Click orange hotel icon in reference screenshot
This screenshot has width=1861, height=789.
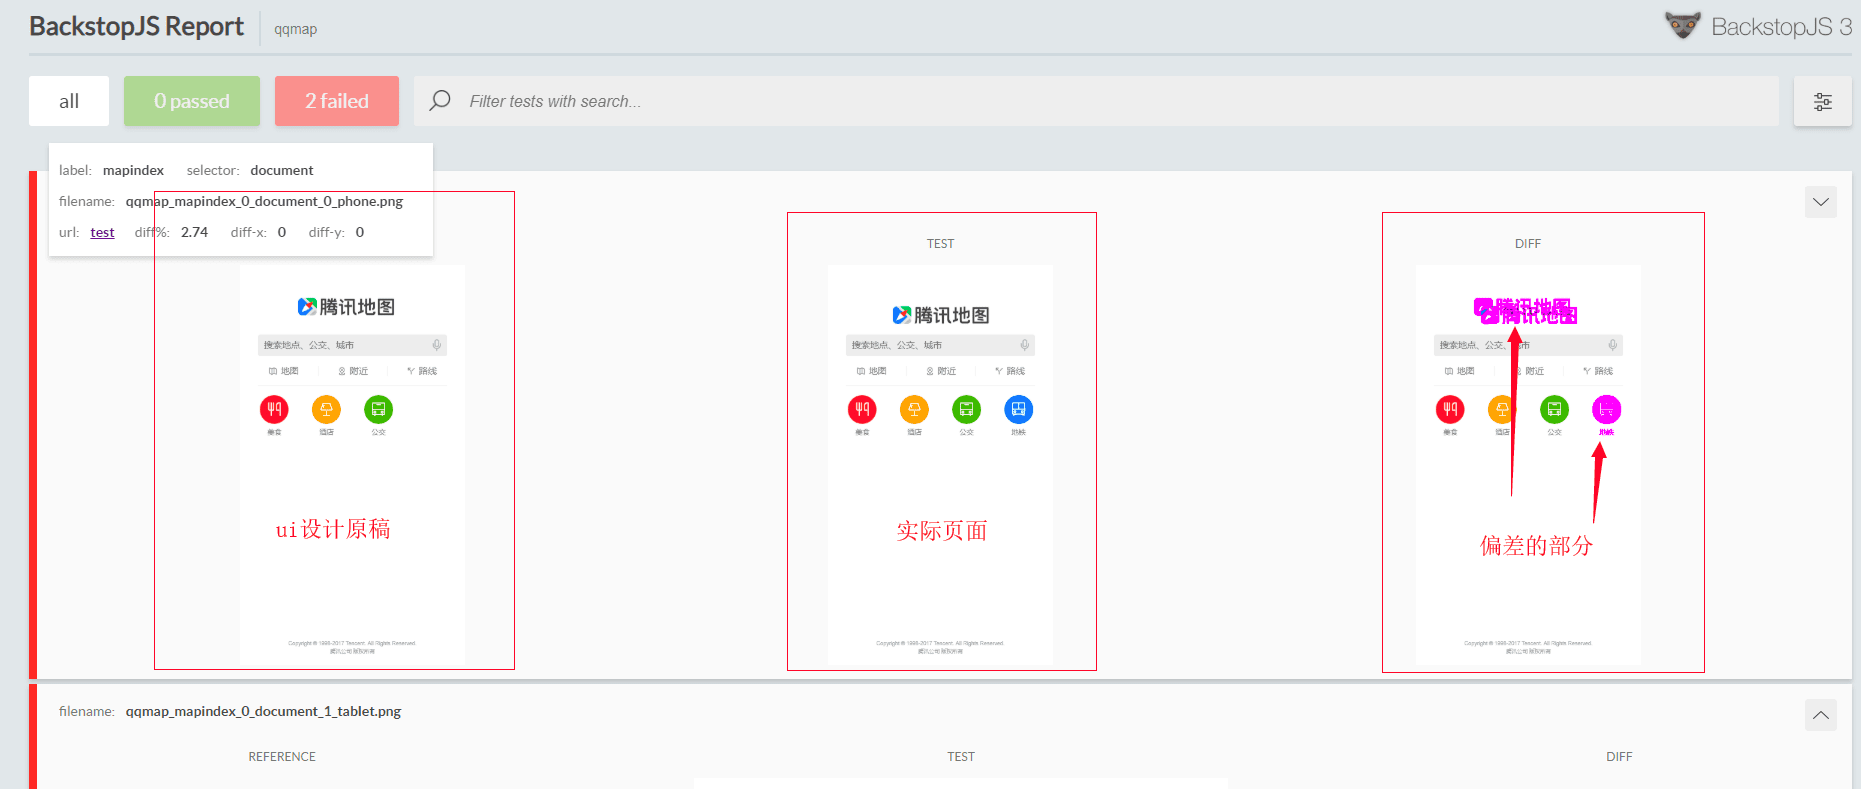326,409
